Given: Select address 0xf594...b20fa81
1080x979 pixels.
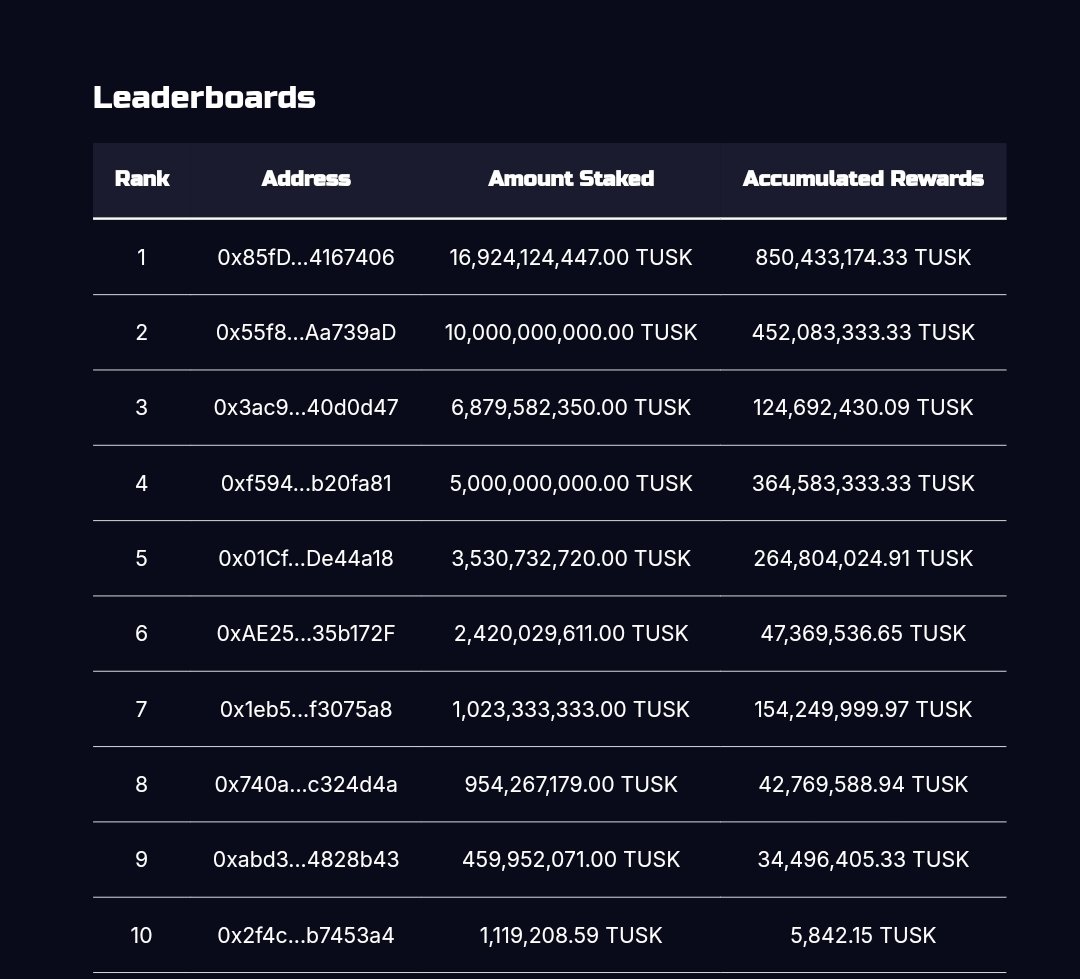Looking at the screenshot, I should (306, 484).
